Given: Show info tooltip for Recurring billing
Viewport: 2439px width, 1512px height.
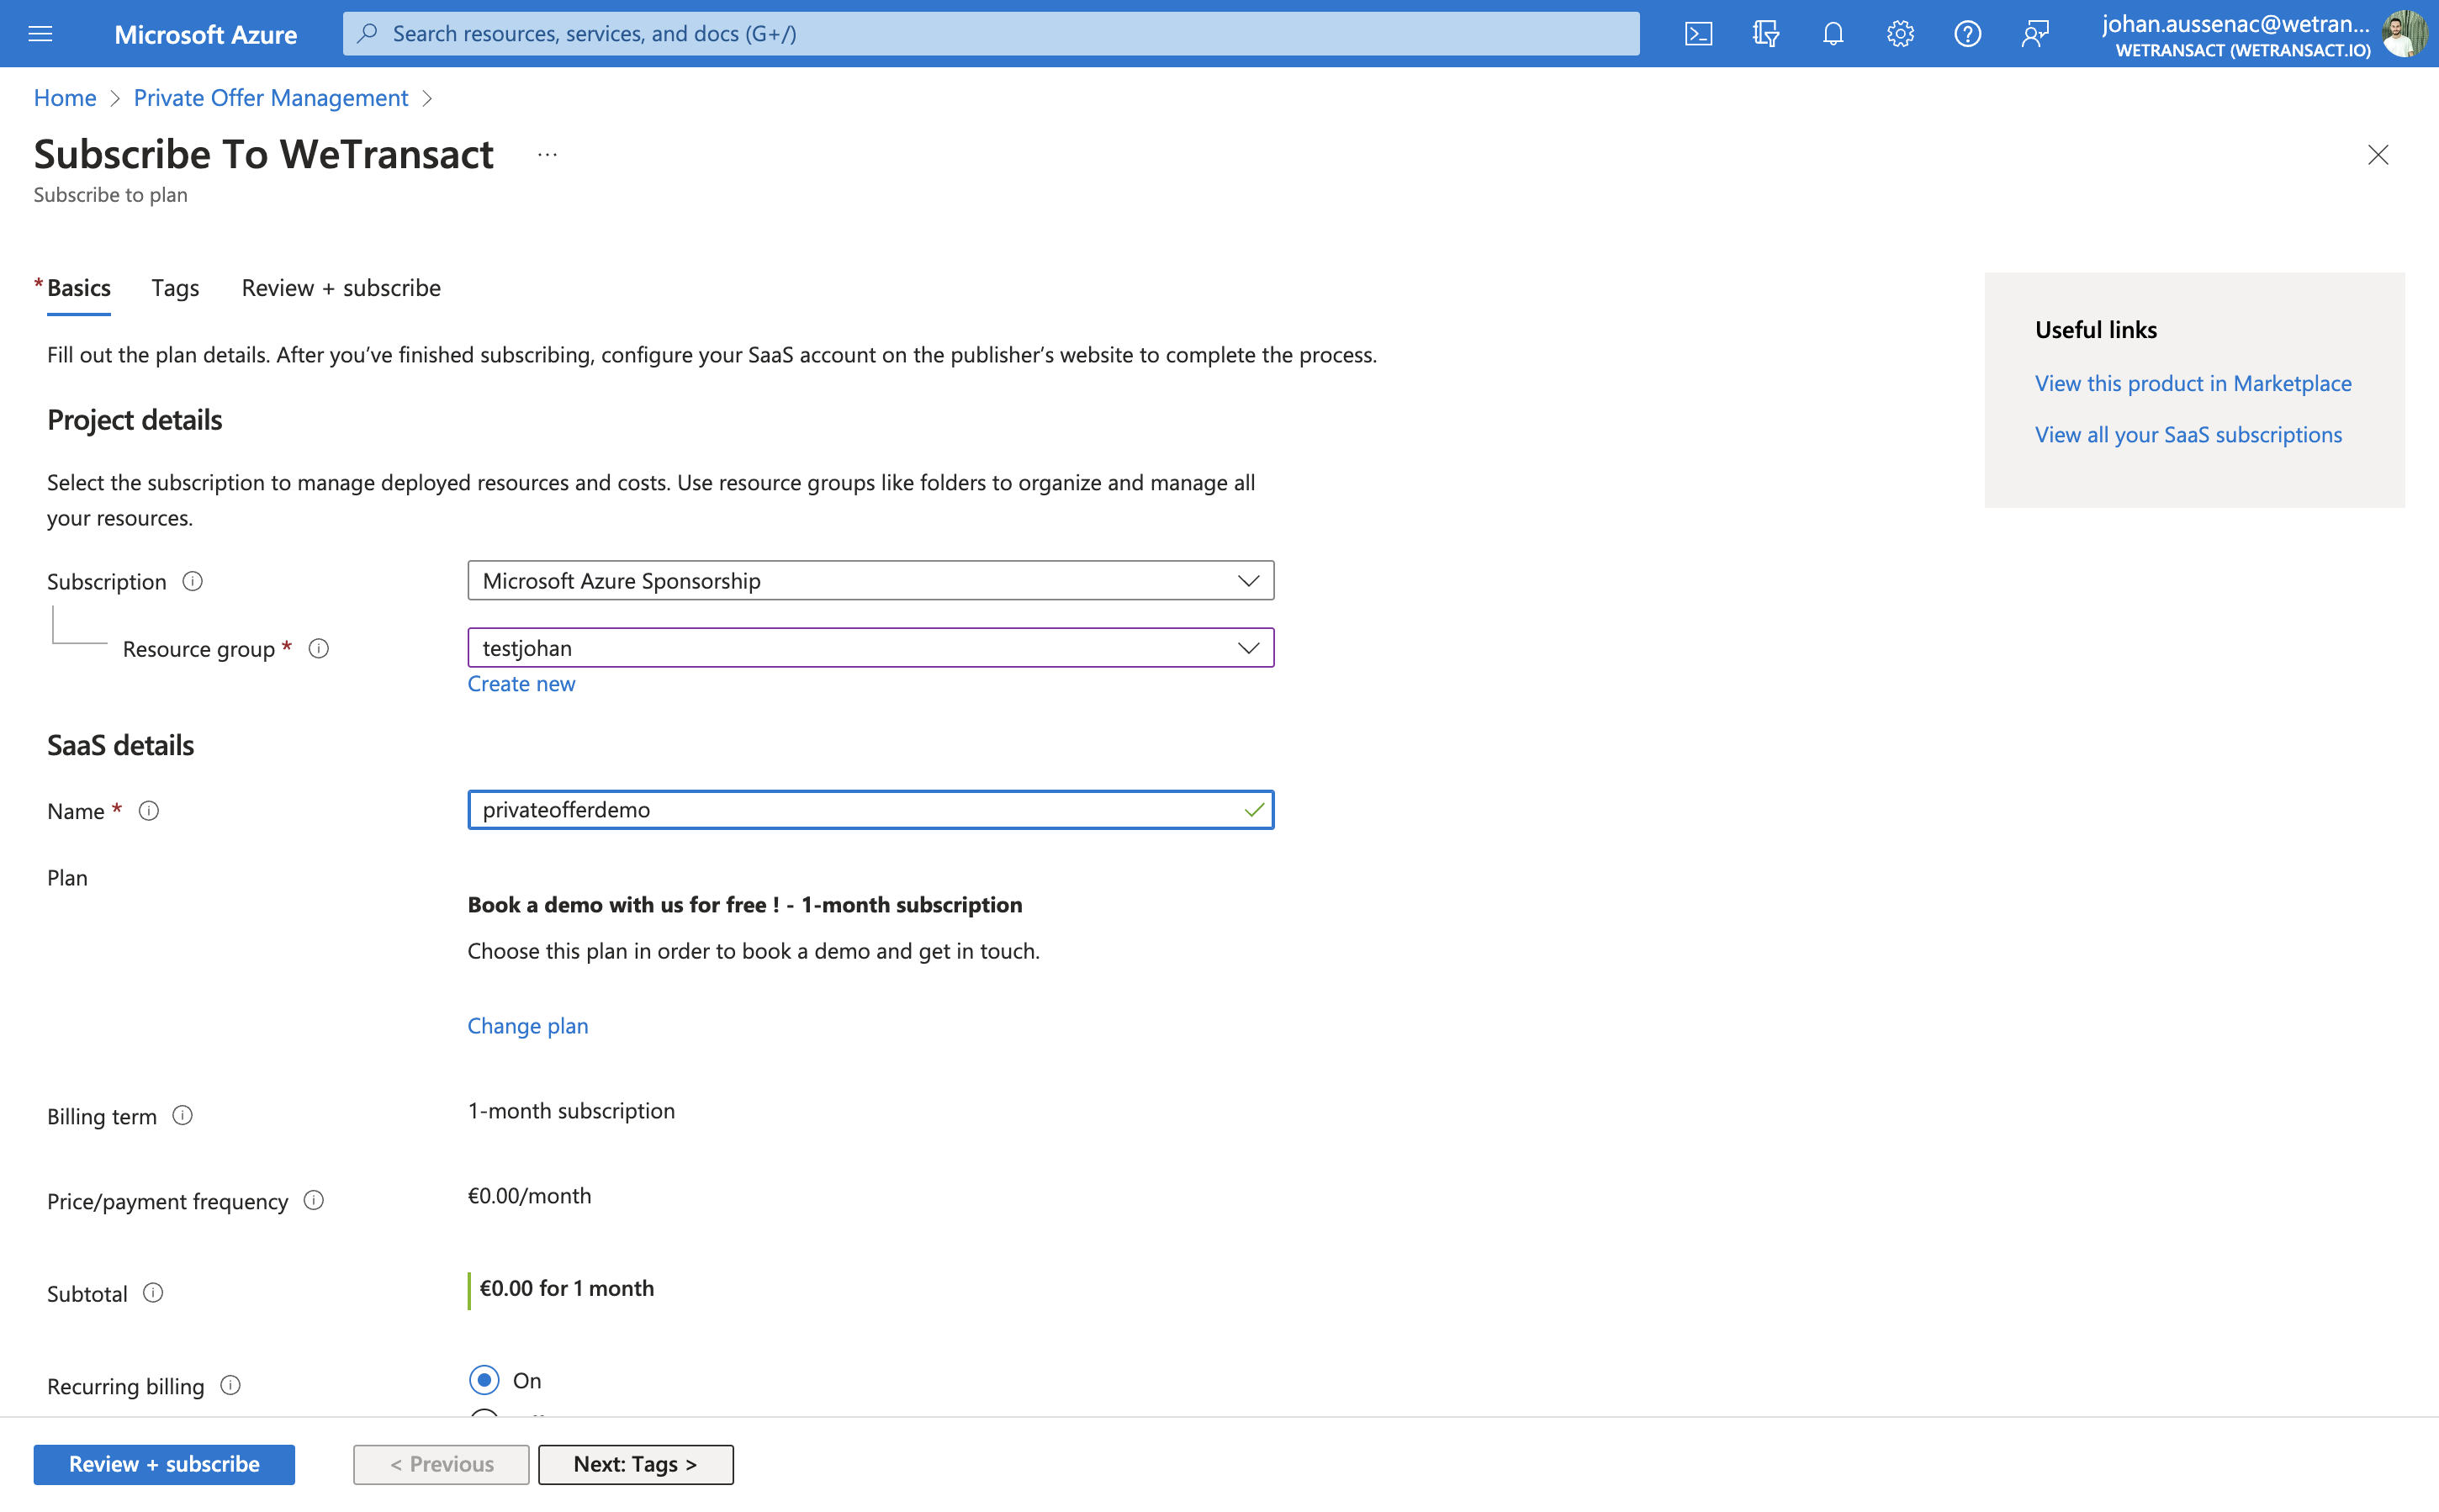Looking at the screenshot, I should 230,1385.
